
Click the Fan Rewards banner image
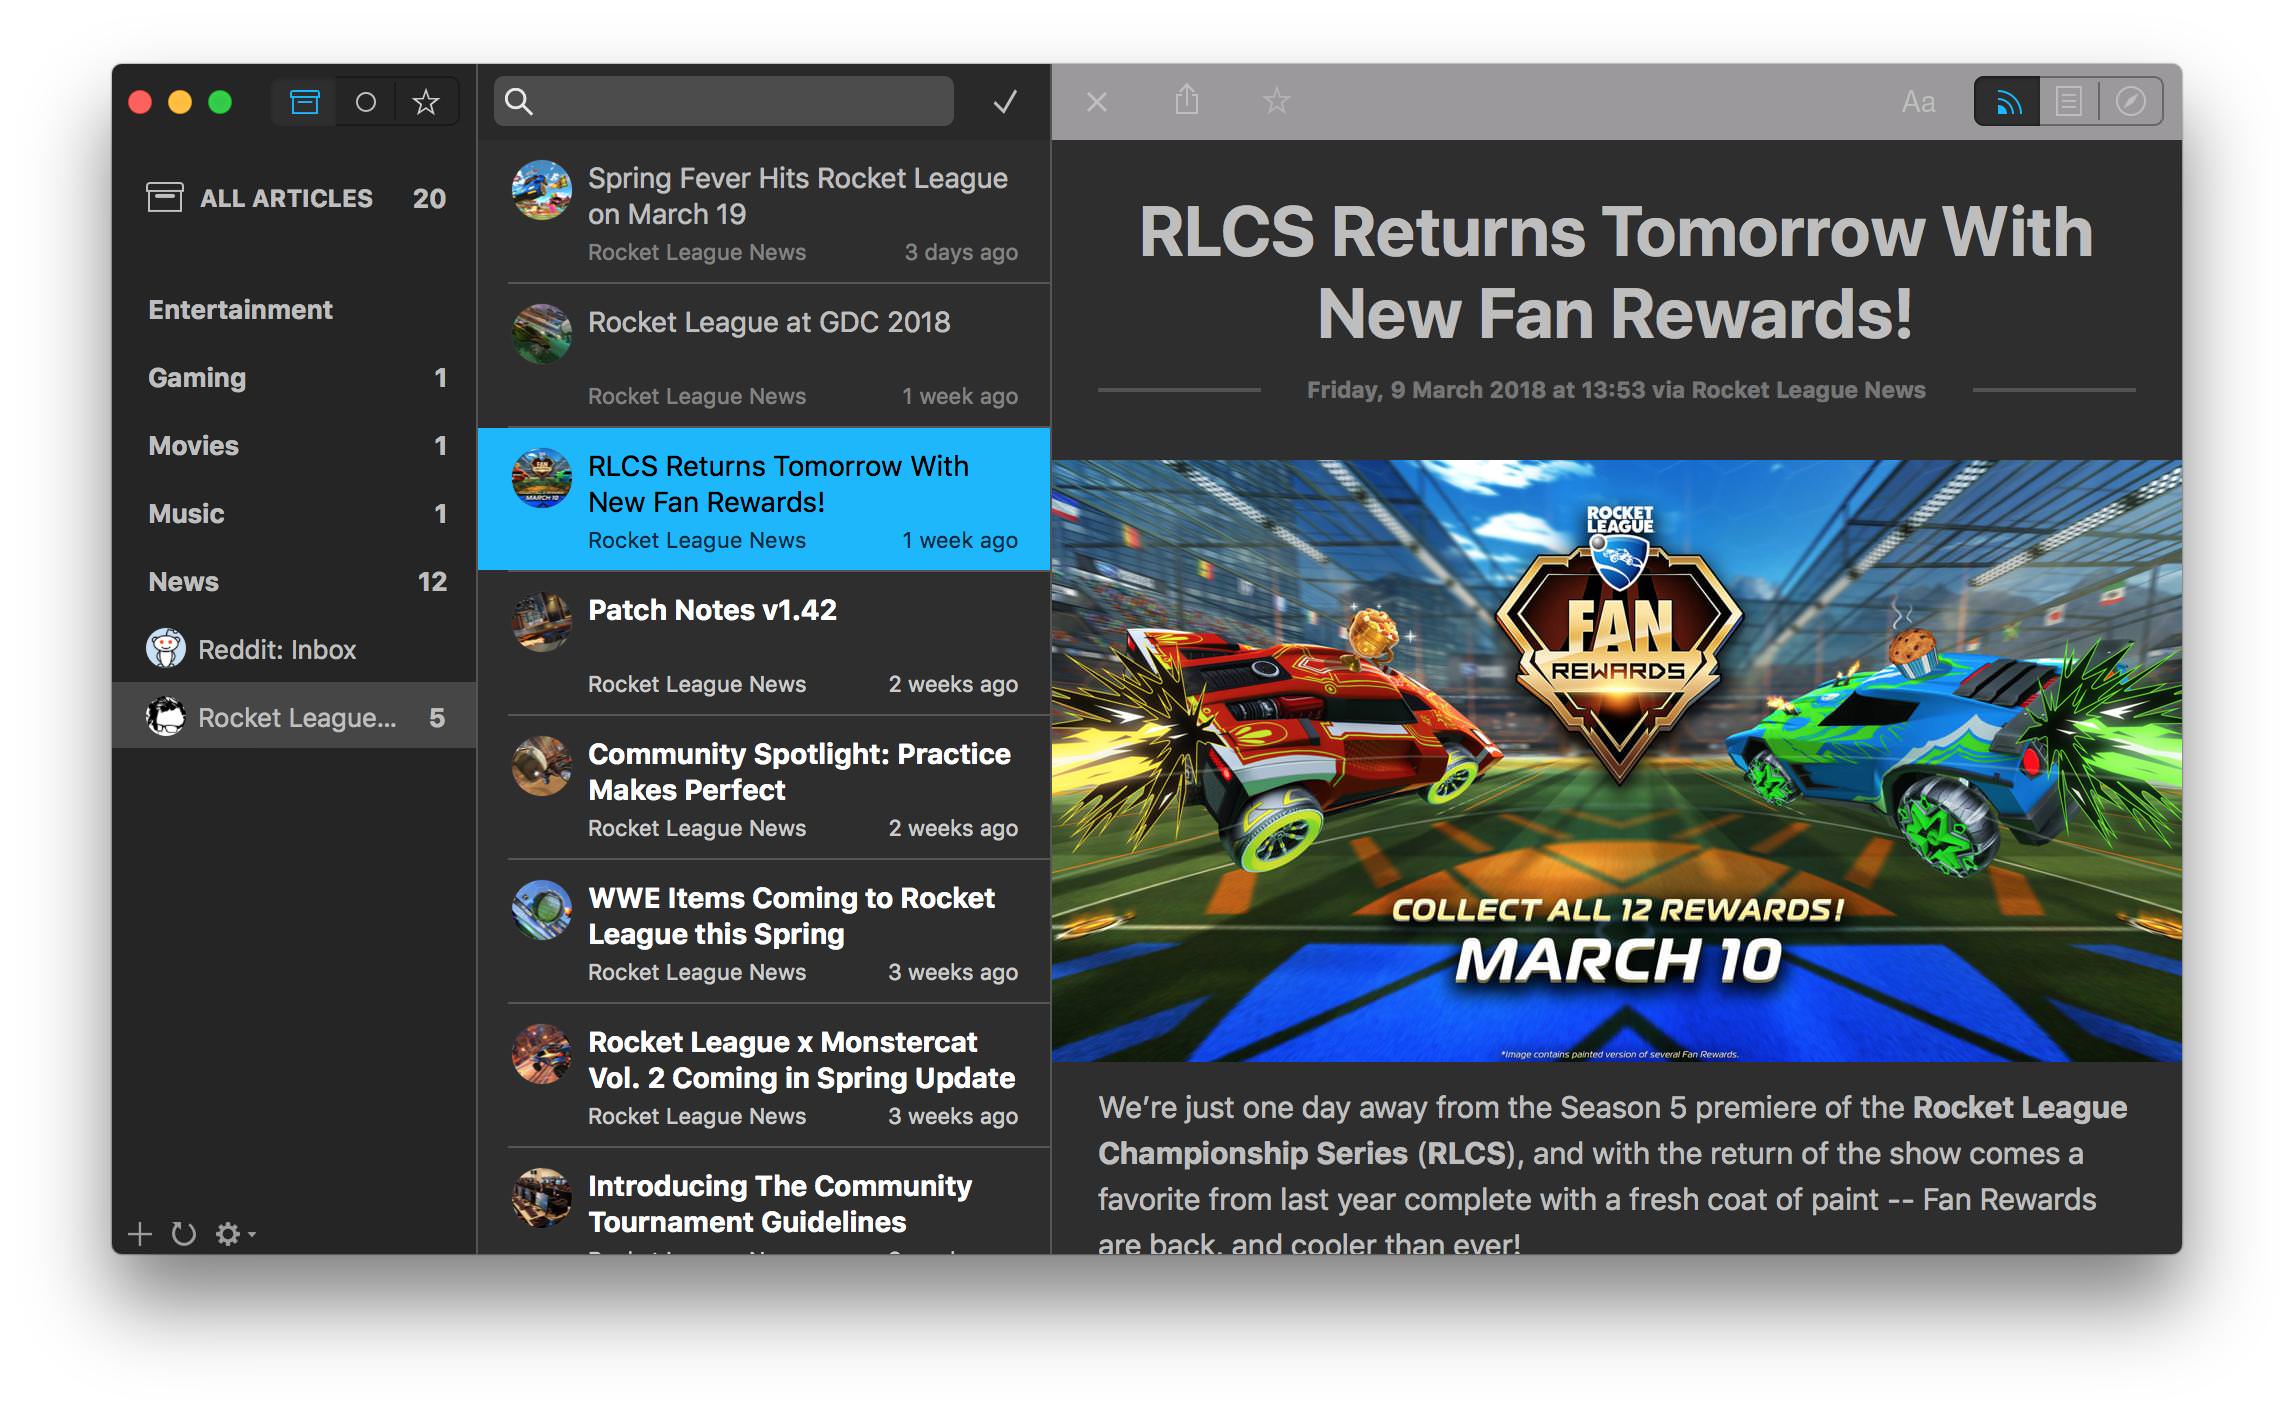point(1616,761)
